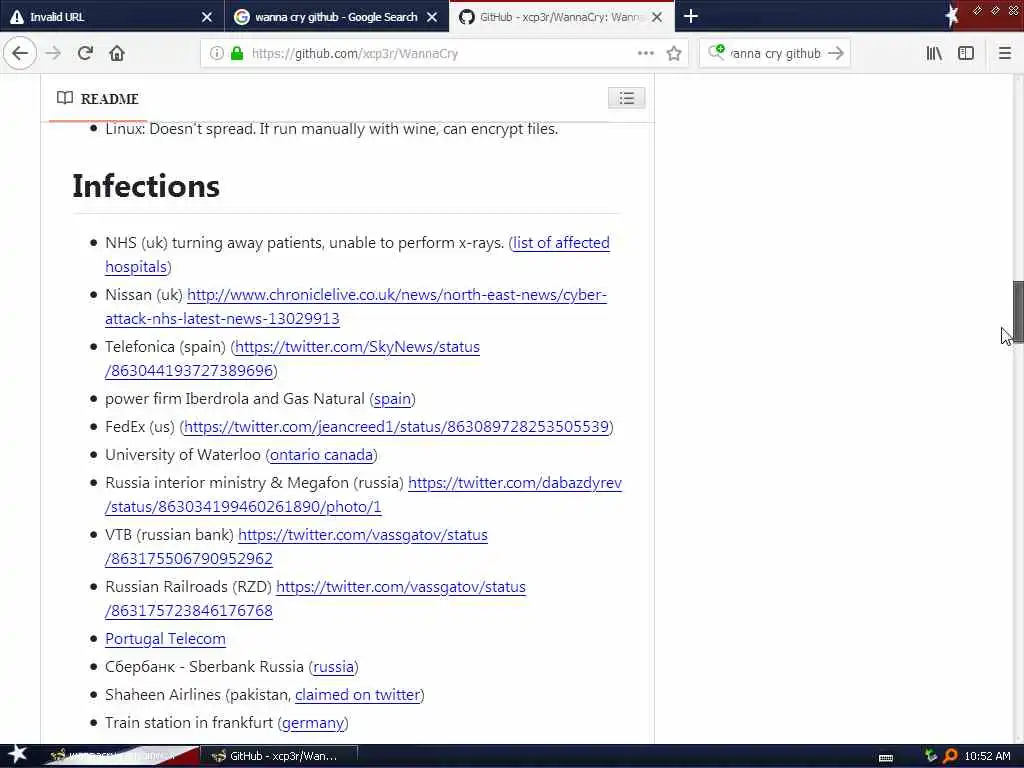Click the green secure padlock icon
The image size is (1024, 768).
click(x=237, y=54)
